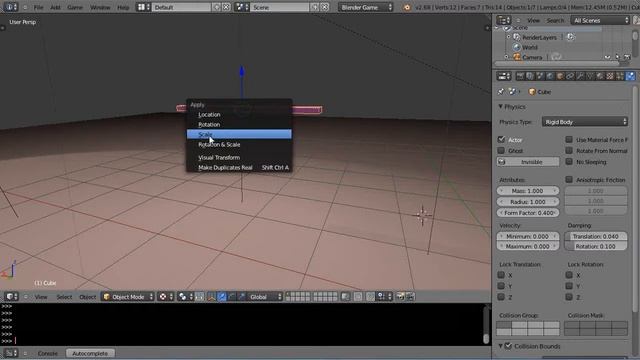Open the console editor type selector
Screen dimensions: 640x360
pos(11,353)
